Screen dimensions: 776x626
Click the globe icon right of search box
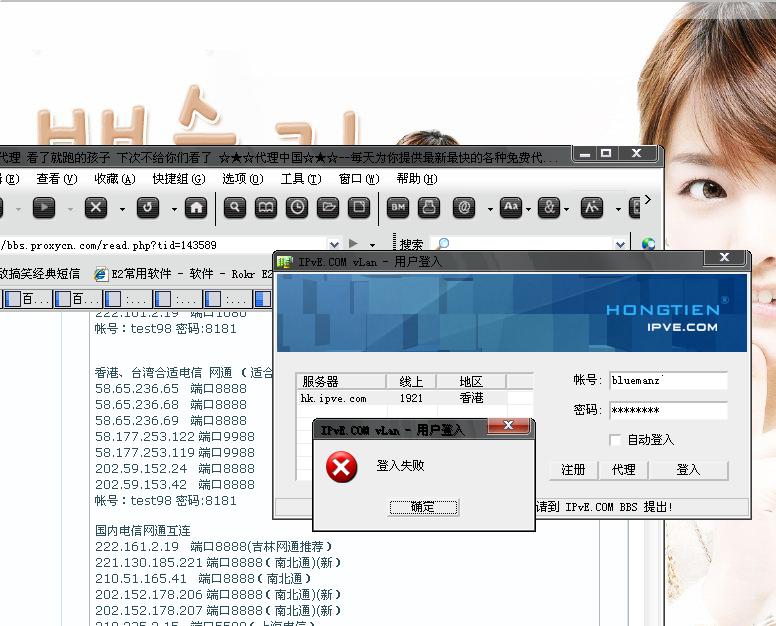coord(648,243)
